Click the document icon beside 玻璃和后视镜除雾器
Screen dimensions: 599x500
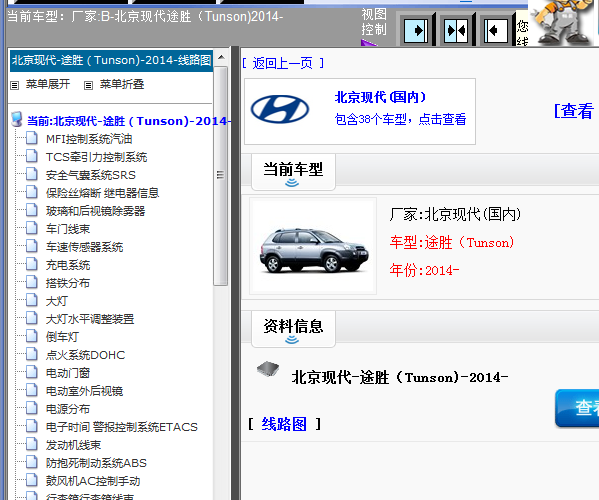(32, 210)
